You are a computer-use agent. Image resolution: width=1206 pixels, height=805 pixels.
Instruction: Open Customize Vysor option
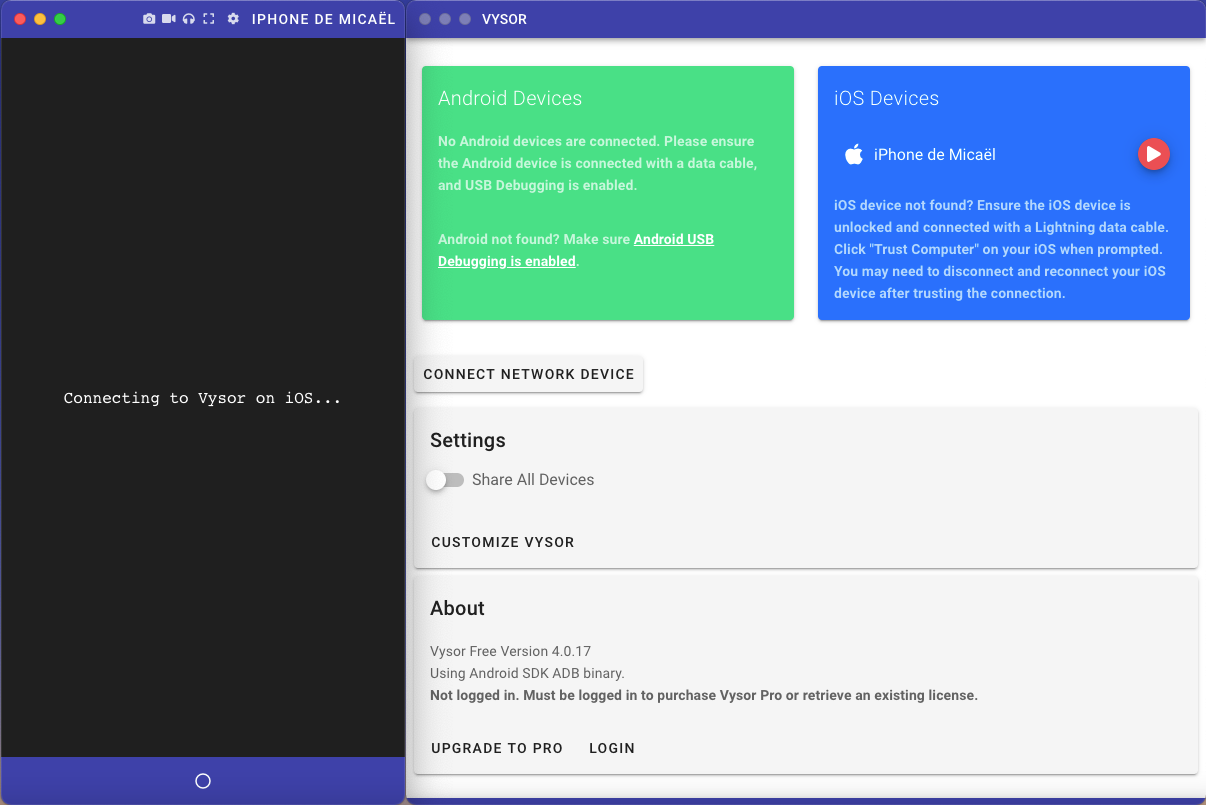coord(503,542)
